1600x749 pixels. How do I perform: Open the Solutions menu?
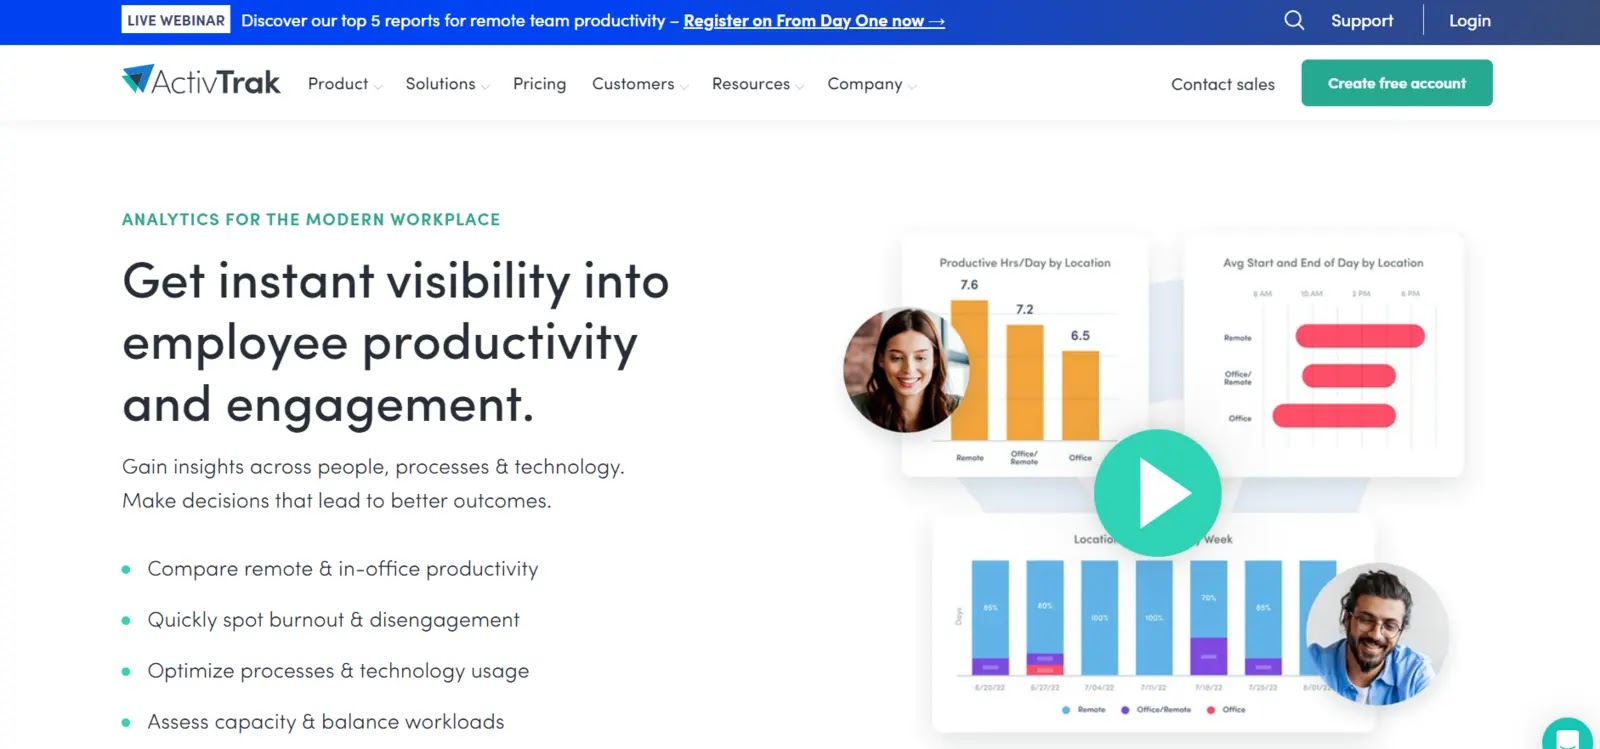(440, 84)
